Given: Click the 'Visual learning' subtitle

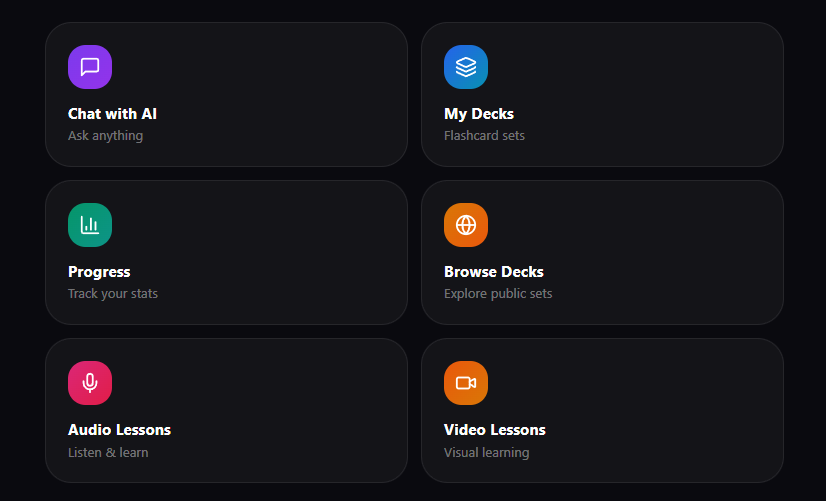Looking at the screenshot, I should tap(487, 452).
